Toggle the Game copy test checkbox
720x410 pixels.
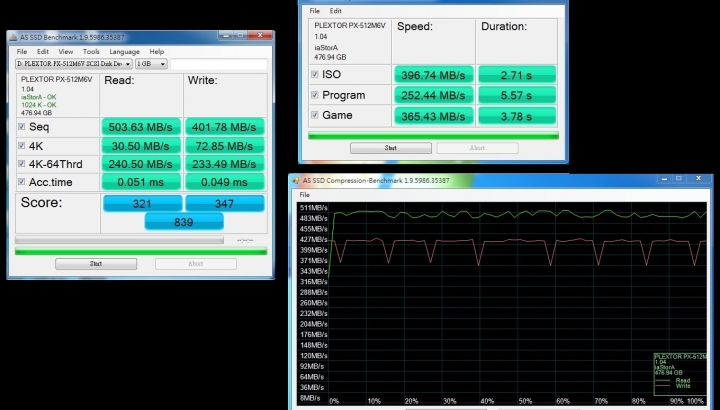tap(315, 115)
